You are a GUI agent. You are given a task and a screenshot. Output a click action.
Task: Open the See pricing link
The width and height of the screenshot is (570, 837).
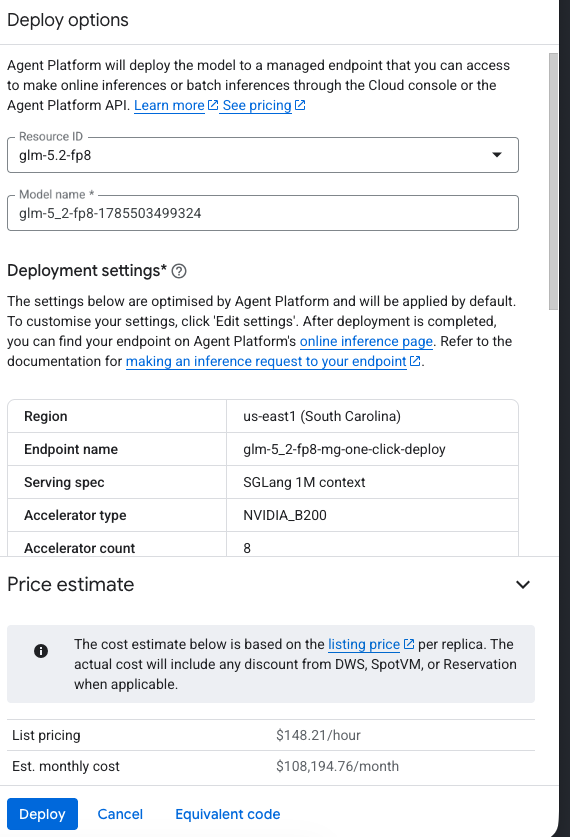[257, 105]
